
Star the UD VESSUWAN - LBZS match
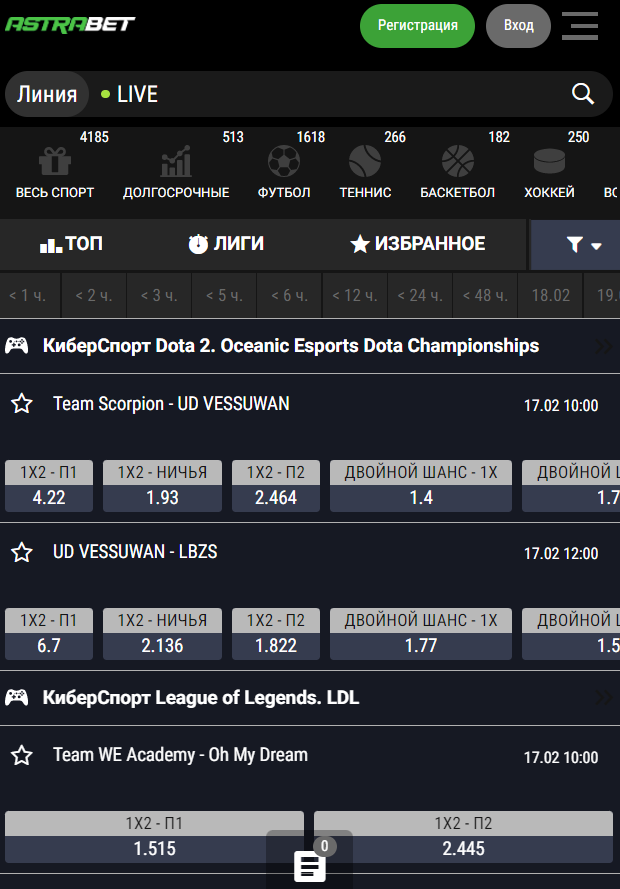22,552
